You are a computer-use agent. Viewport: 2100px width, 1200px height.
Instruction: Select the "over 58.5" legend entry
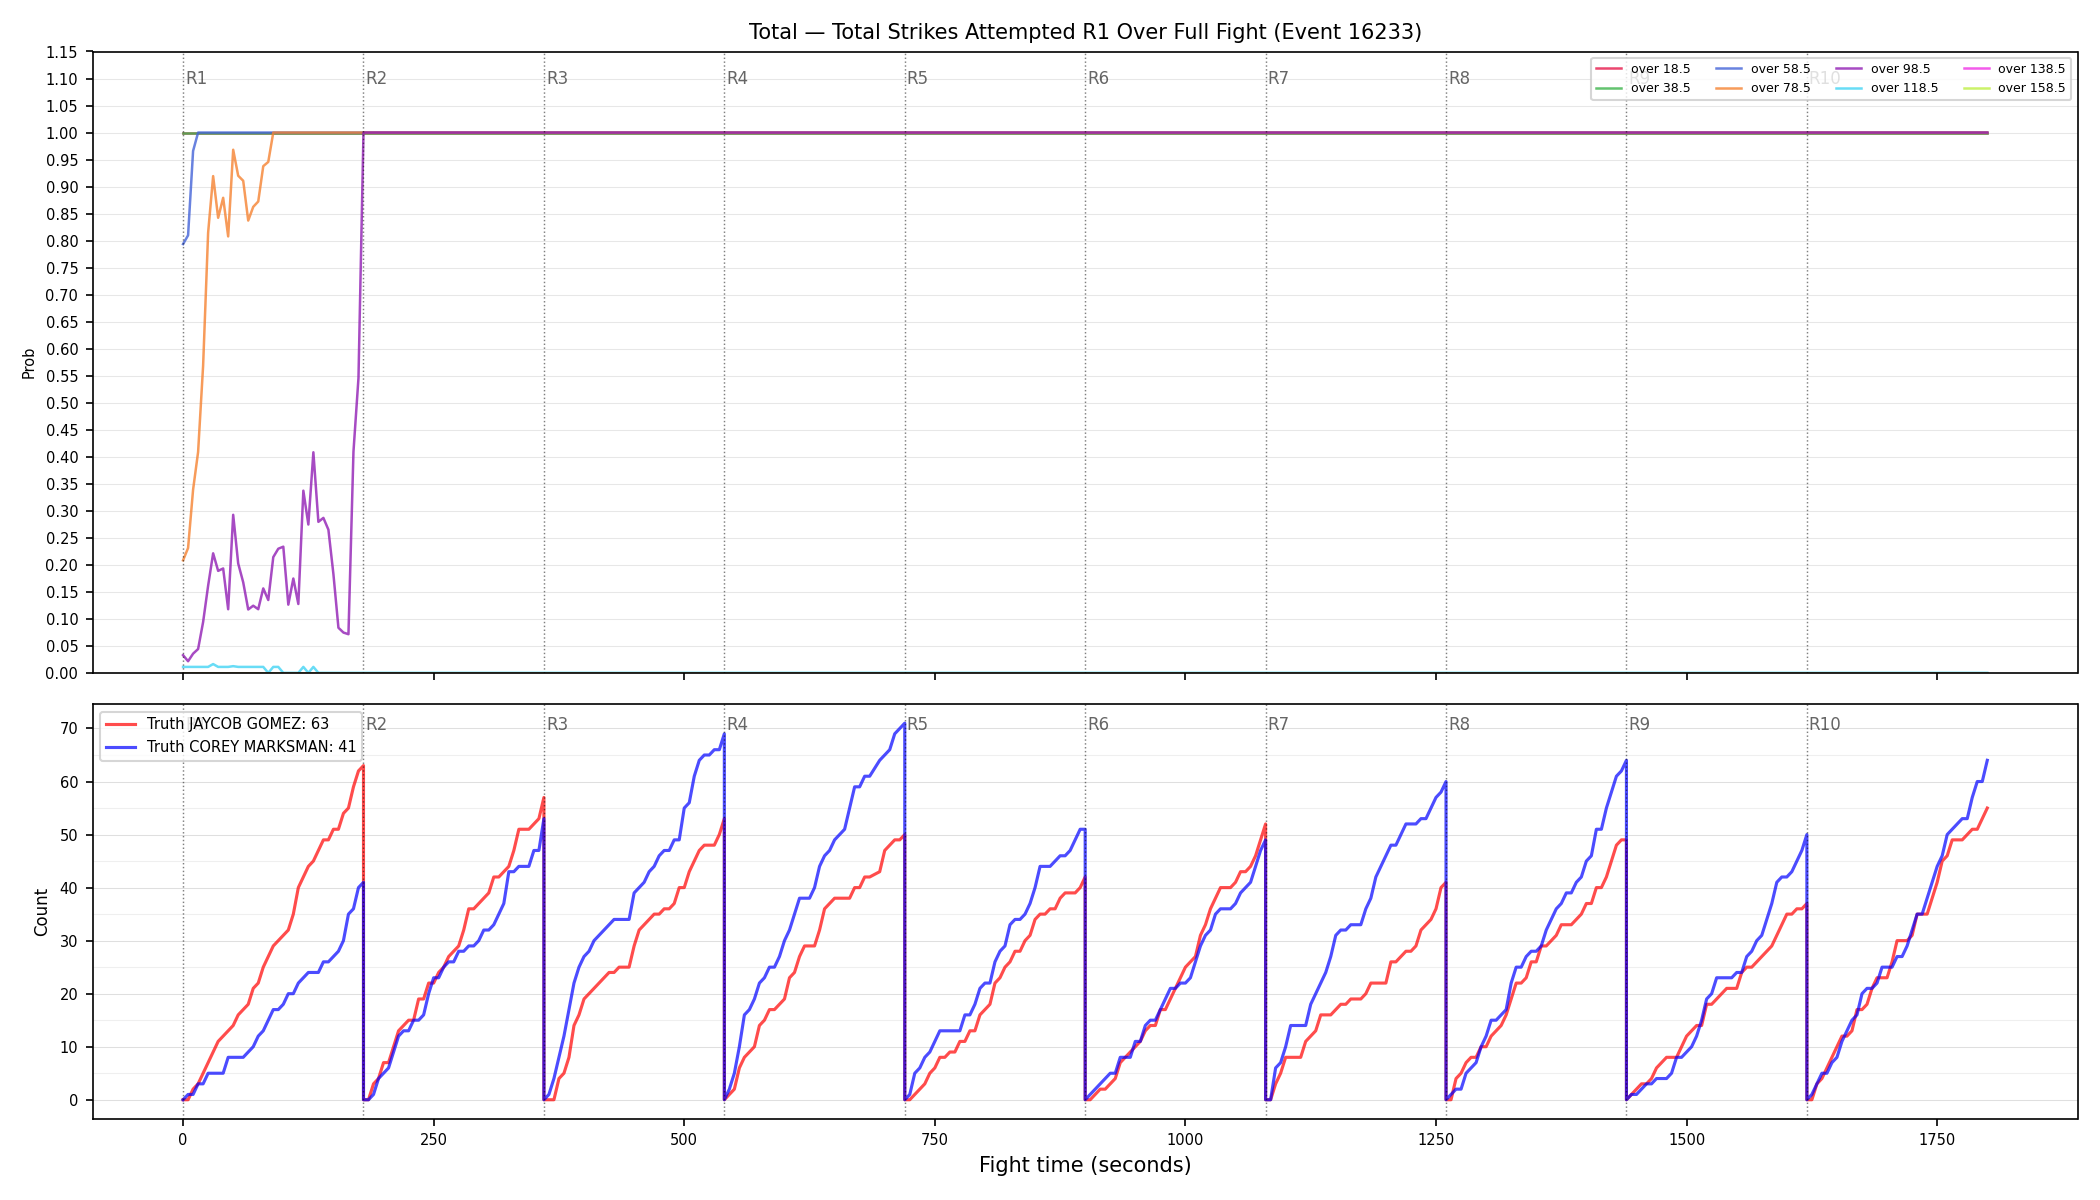1763,69
